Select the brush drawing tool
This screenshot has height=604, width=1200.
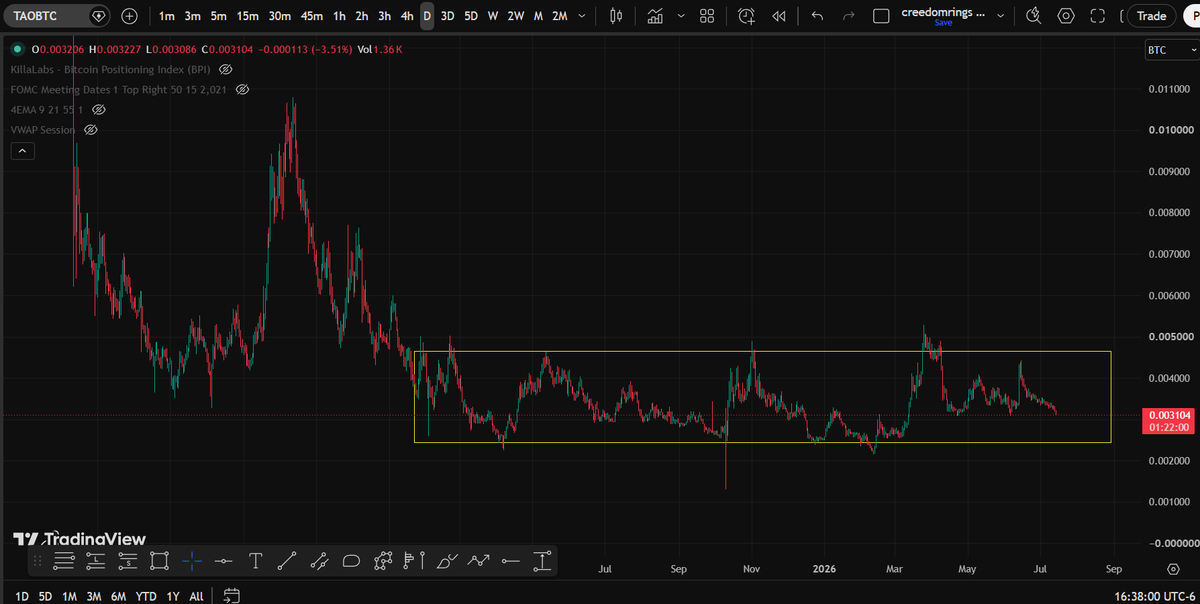click(447, 560)
